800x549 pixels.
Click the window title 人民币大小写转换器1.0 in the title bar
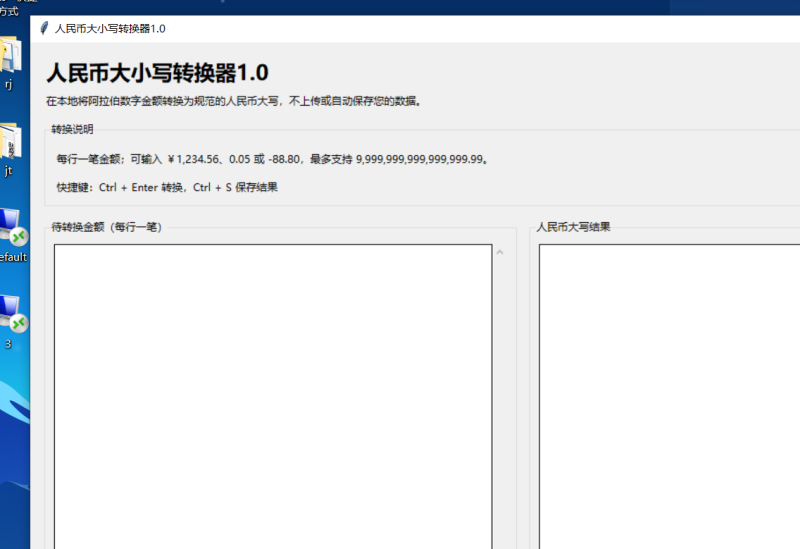(x=110, y=29)
